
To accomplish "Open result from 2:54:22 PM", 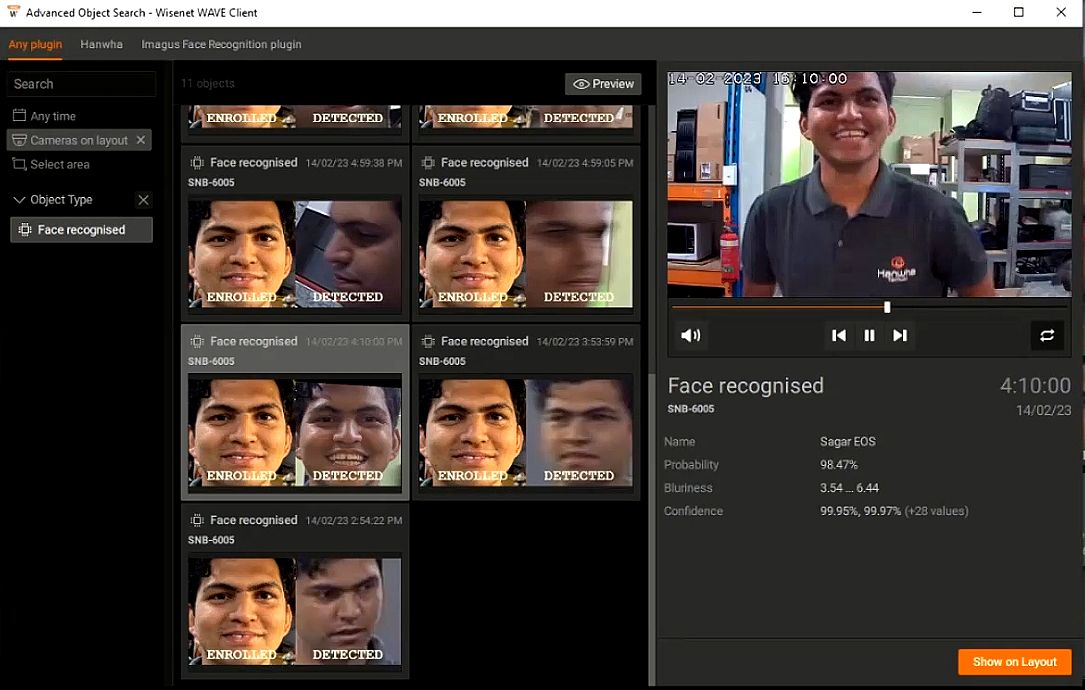I will [x=295, y=591].
